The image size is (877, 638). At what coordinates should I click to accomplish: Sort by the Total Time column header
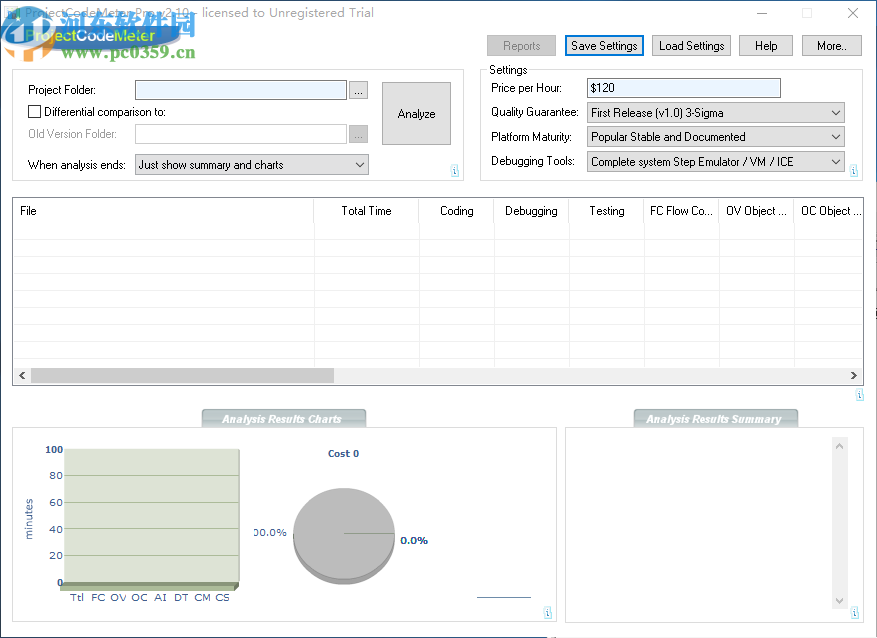coord(366,211)
